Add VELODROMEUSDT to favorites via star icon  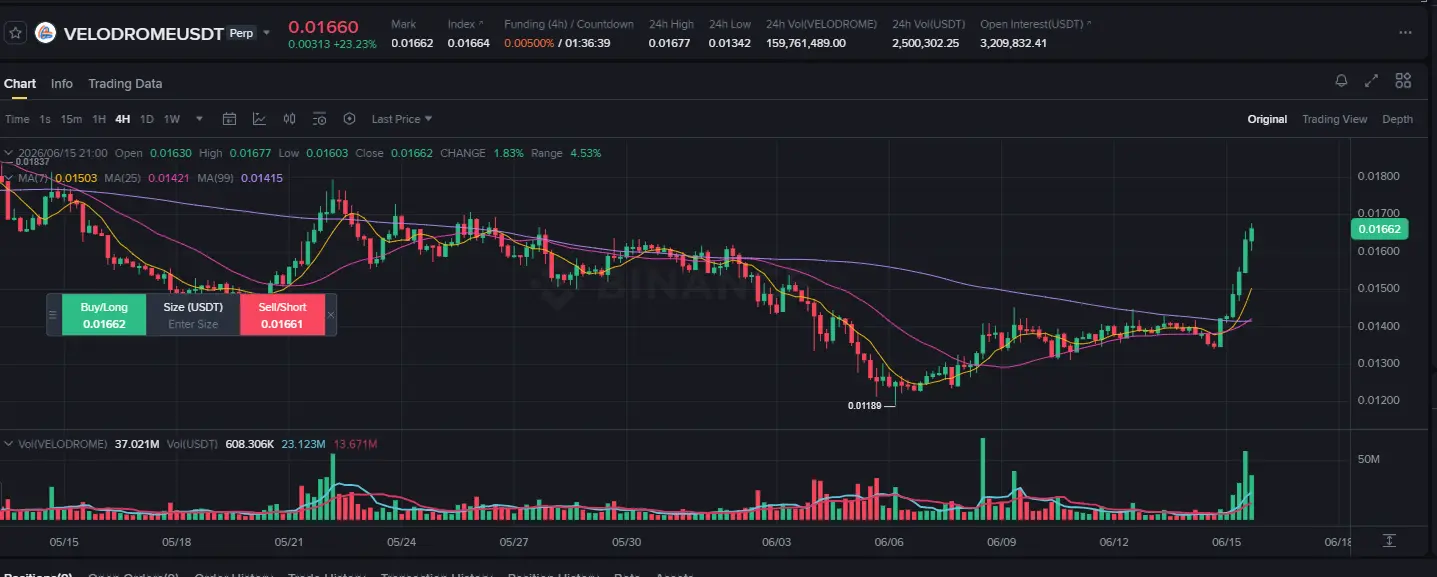tap(15, 33)
